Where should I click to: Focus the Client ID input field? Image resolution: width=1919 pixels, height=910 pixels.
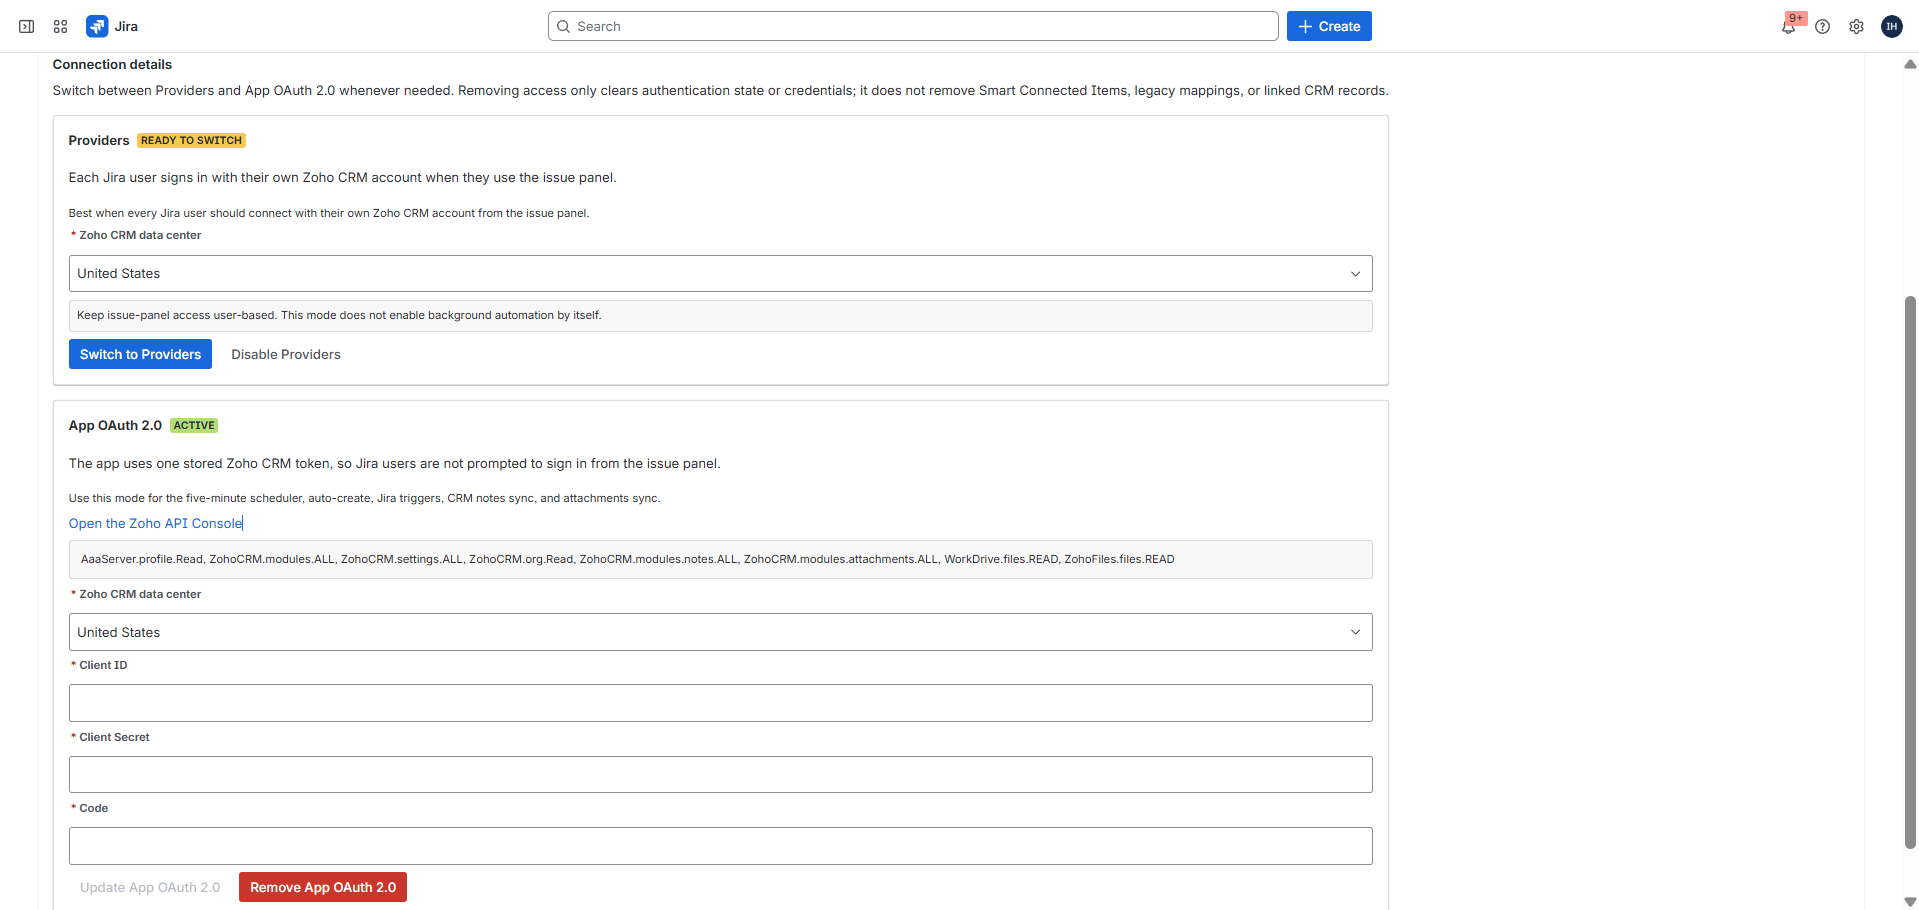pyautogui.click(x=719, y=703)
